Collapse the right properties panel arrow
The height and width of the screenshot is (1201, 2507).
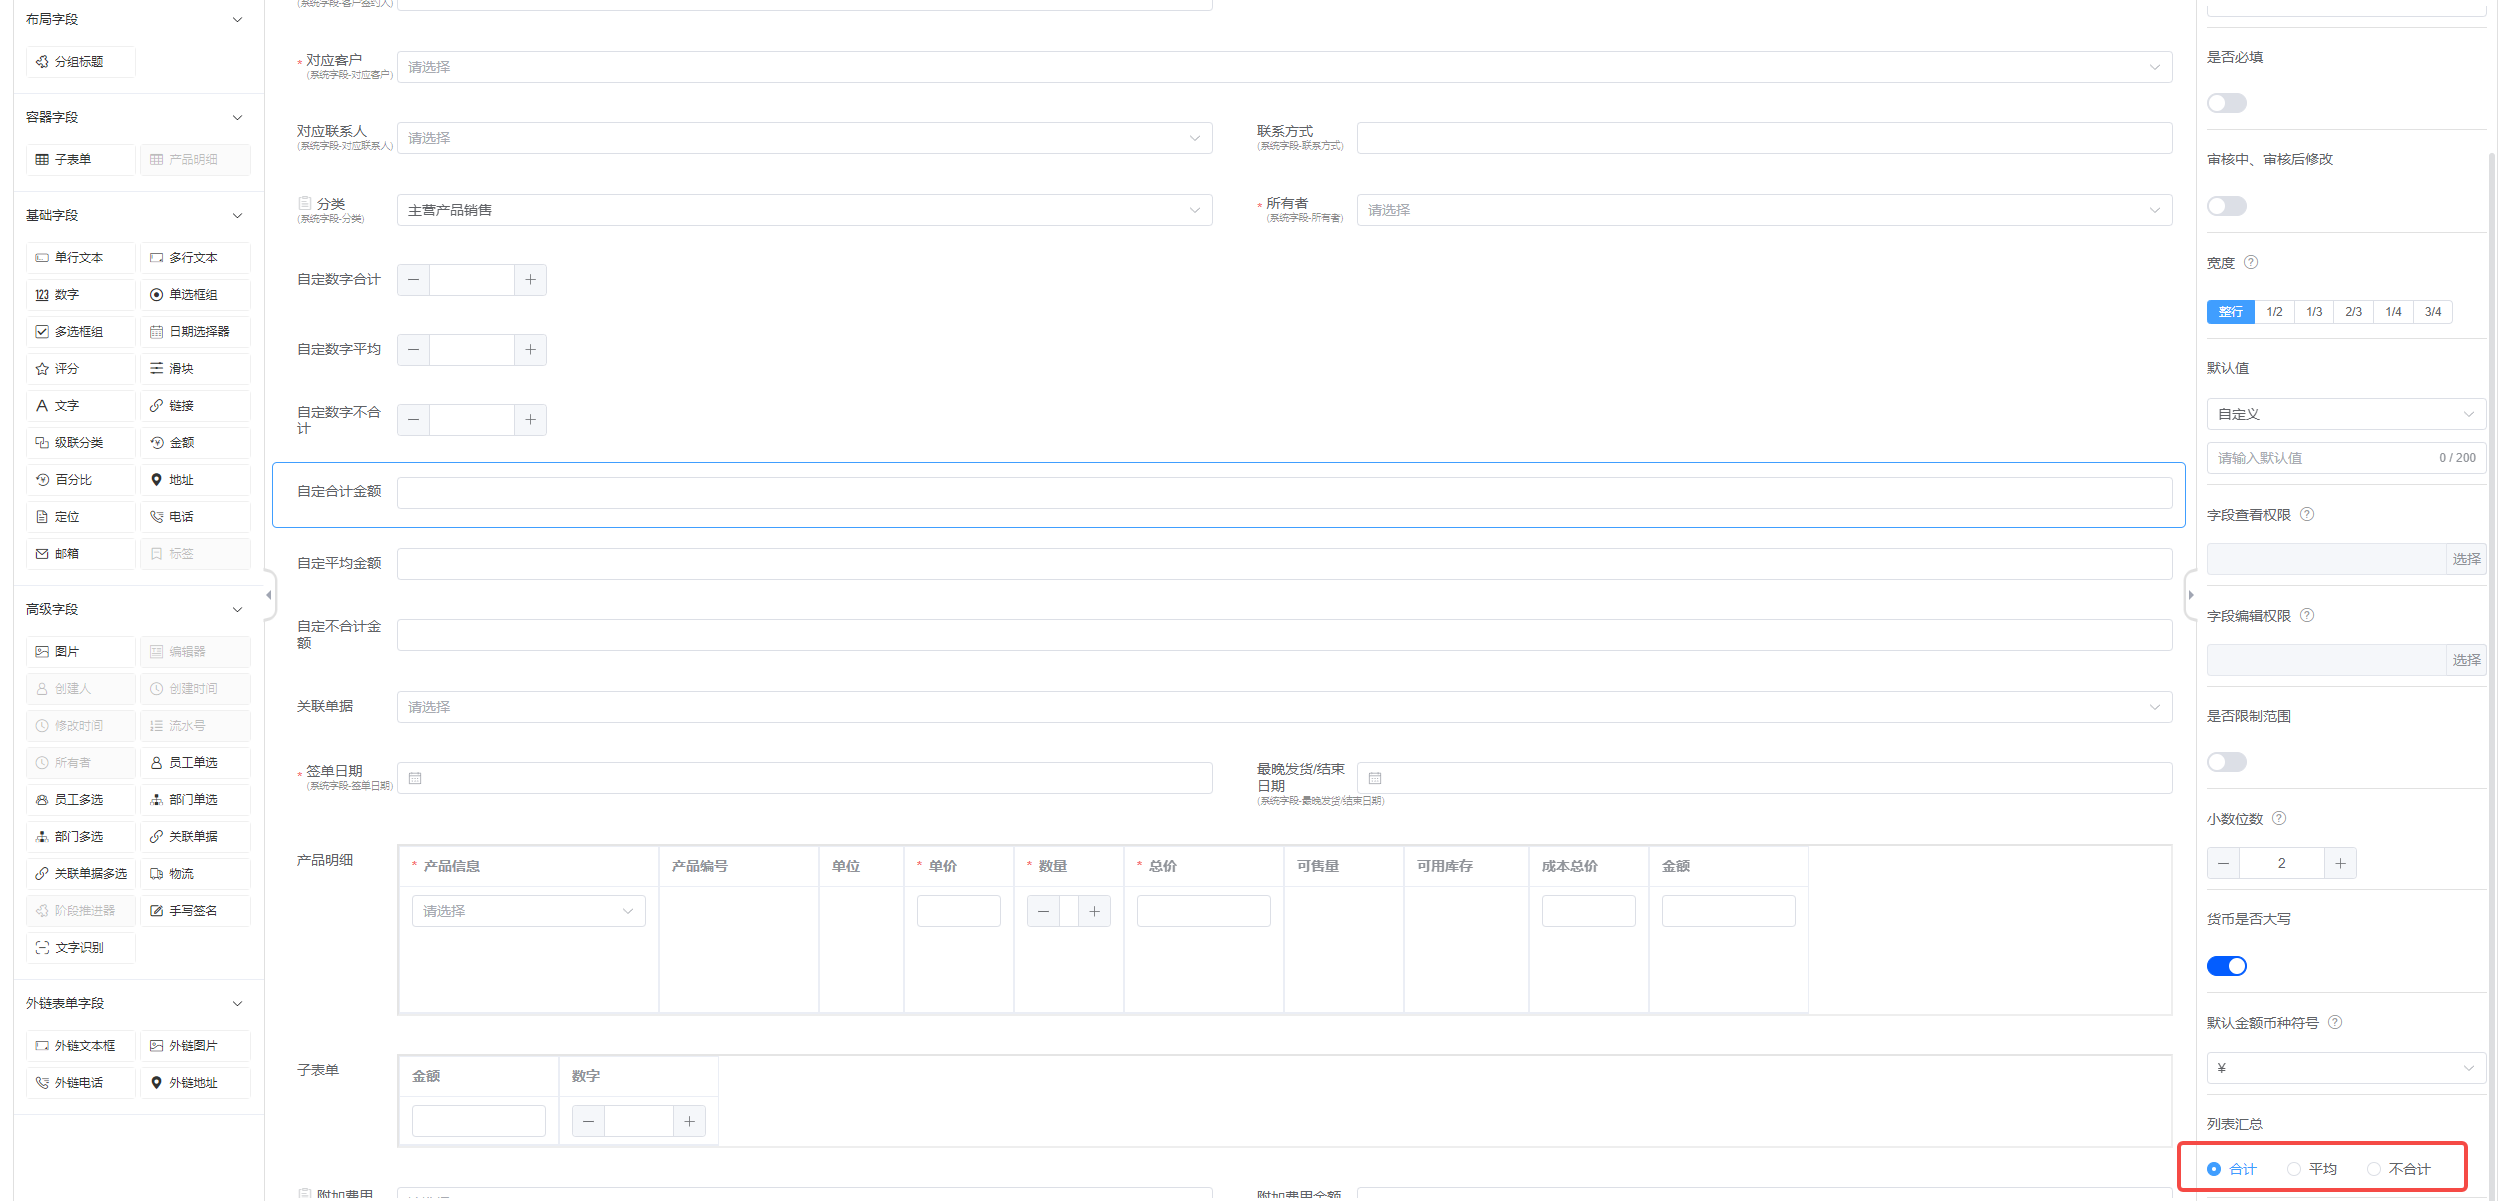tap(2190, 595)
